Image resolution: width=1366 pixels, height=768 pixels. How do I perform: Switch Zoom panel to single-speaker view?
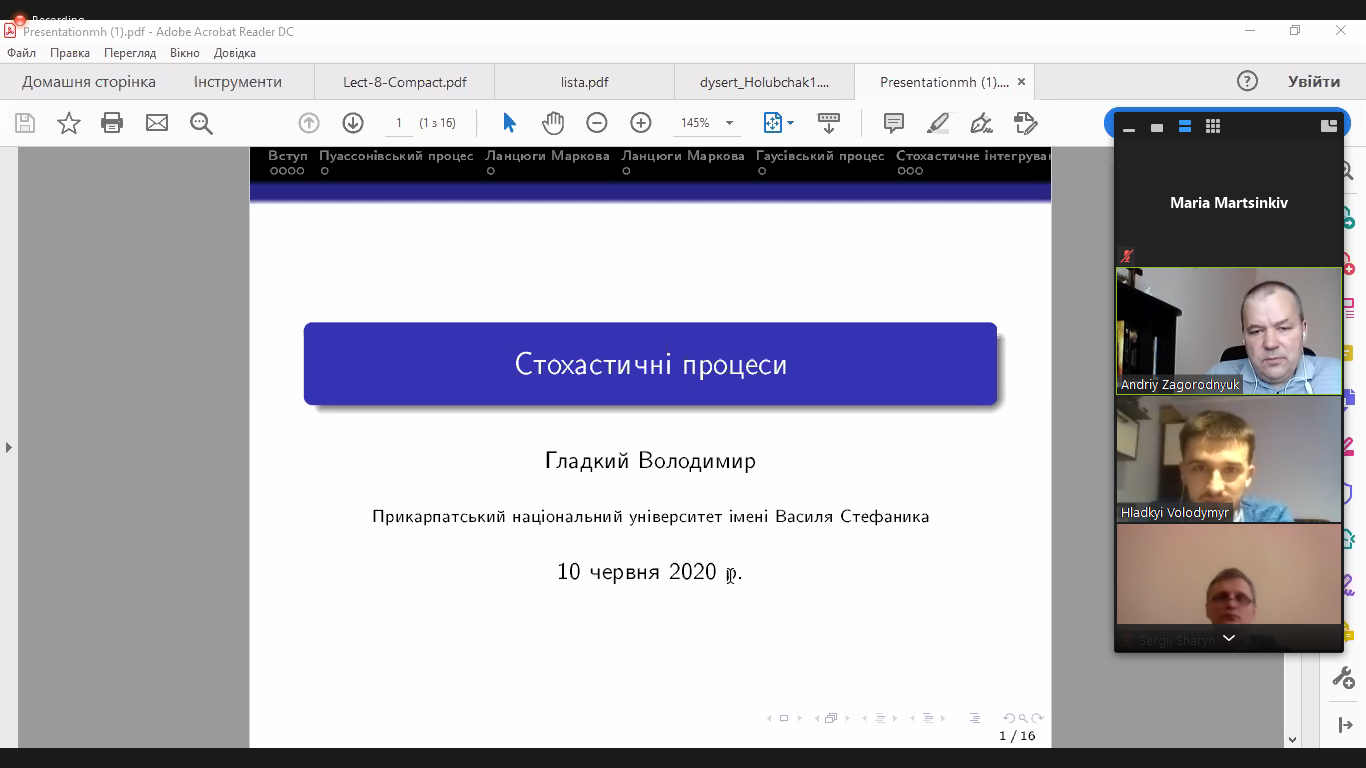click(1157, 127)
